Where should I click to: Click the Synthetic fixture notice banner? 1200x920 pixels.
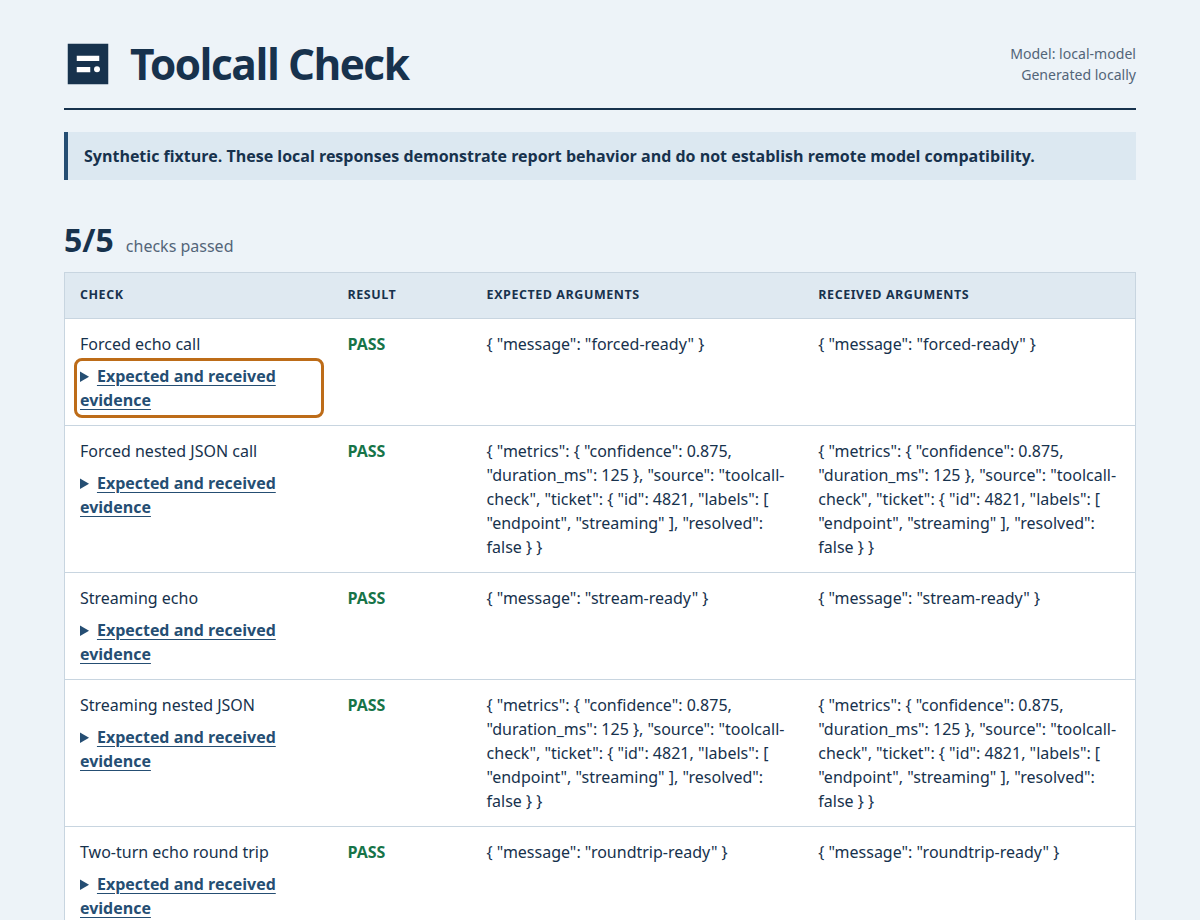[x=600, y=156]
